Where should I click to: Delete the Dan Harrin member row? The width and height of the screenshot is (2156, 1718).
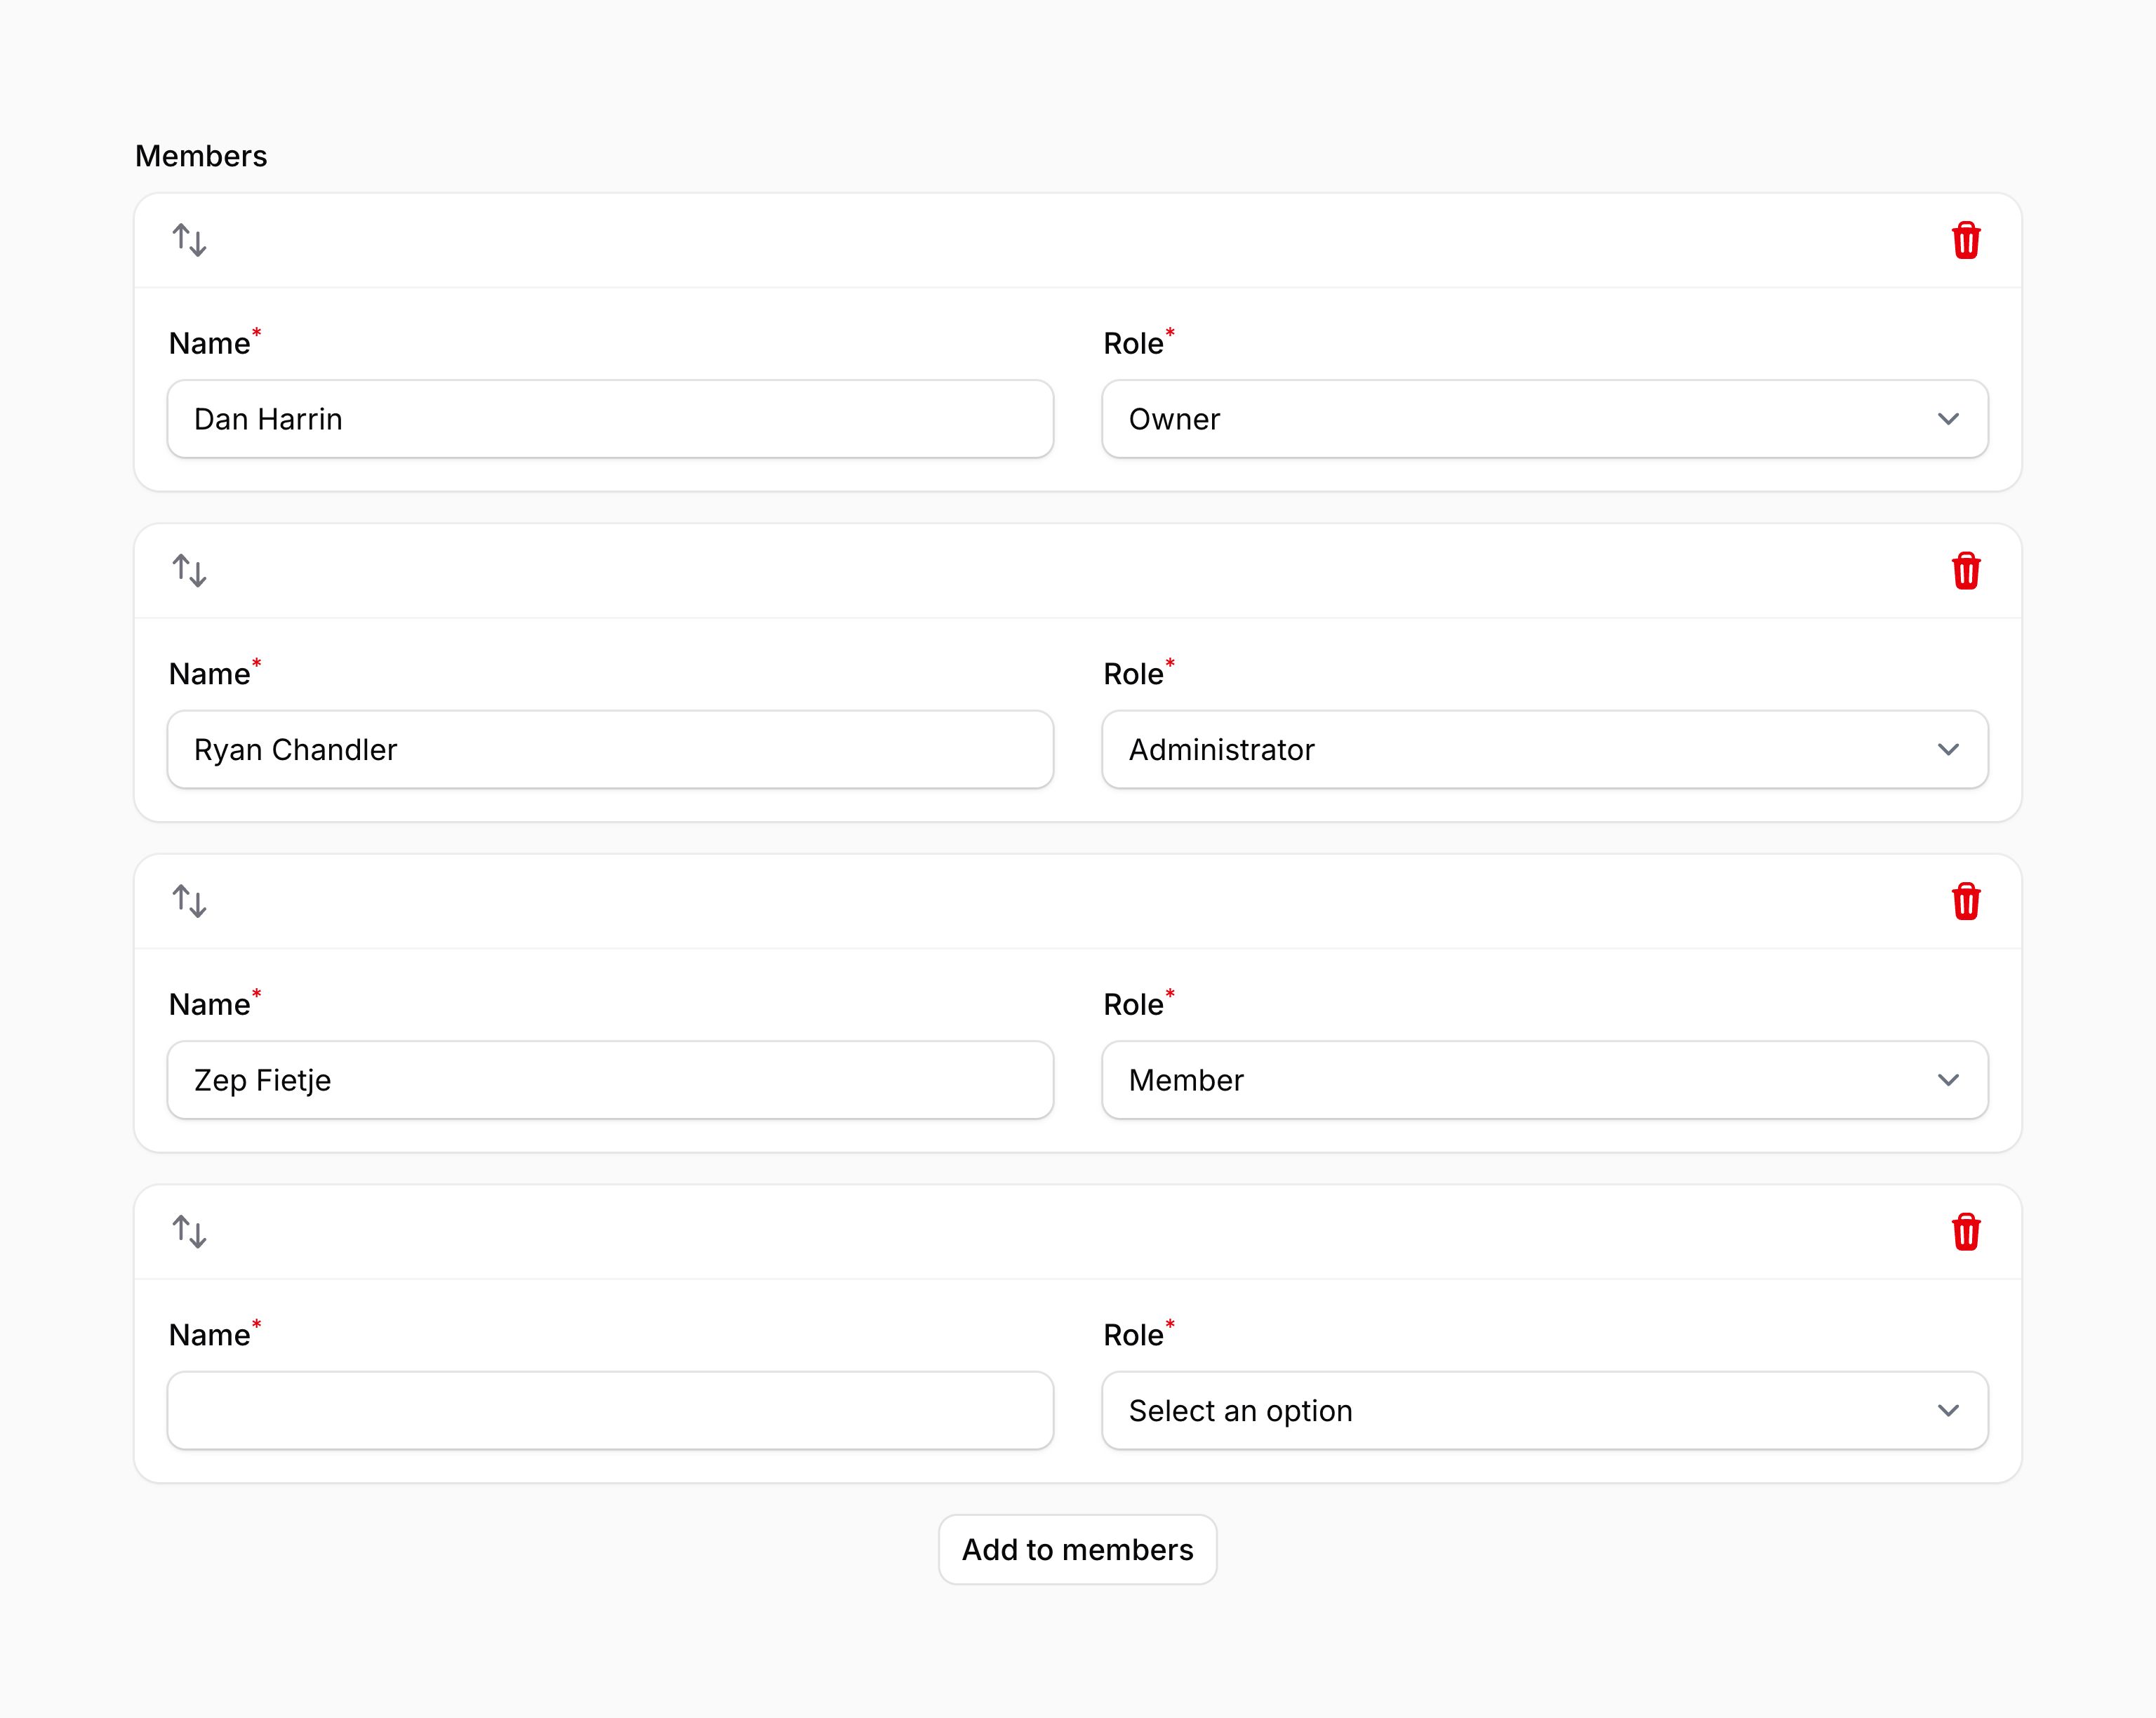(x=1965, y=241)
